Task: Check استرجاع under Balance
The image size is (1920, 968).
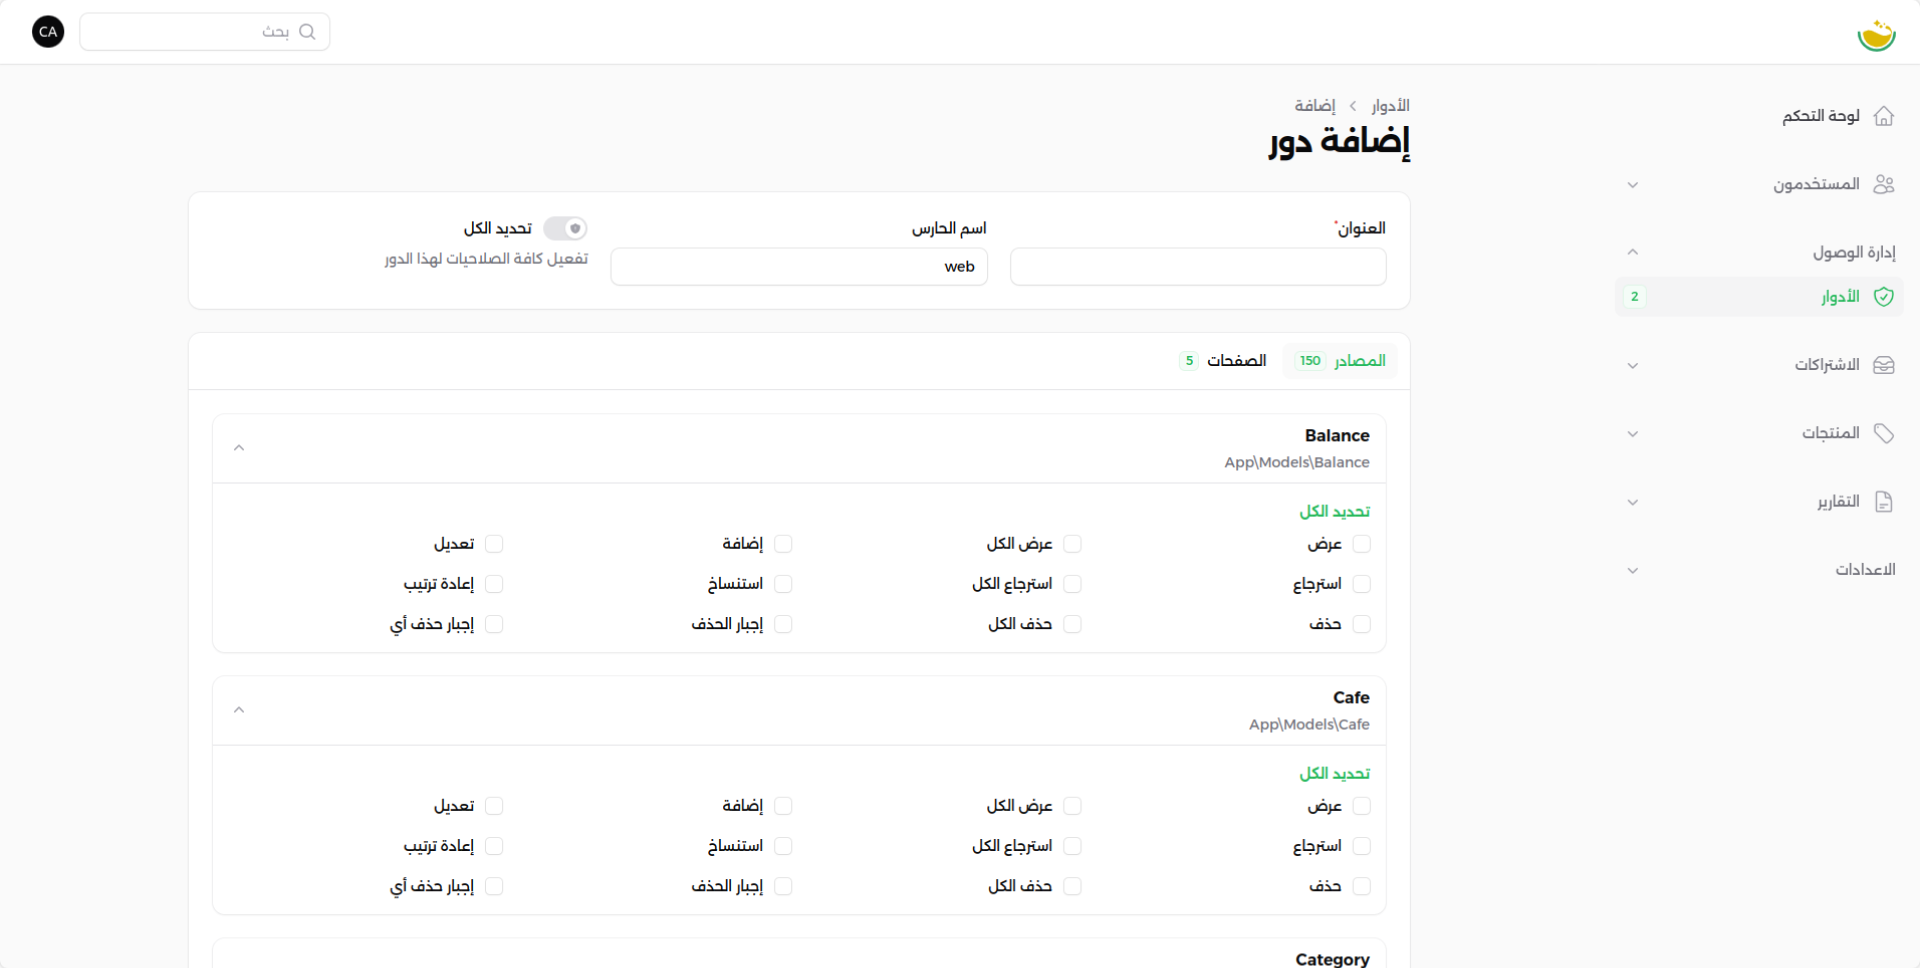Action: [x=1361, y=584]
